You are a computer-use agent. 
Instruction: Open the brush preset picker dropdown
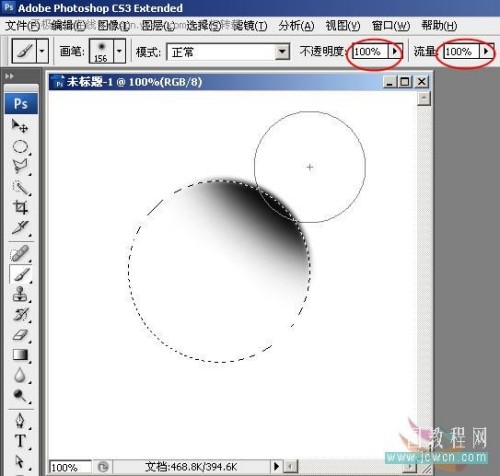pyautogui.click(x=119, y=51)
